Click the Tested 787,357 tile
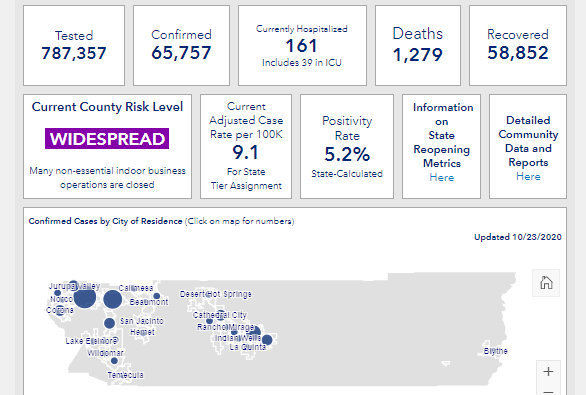 (74, 46)
